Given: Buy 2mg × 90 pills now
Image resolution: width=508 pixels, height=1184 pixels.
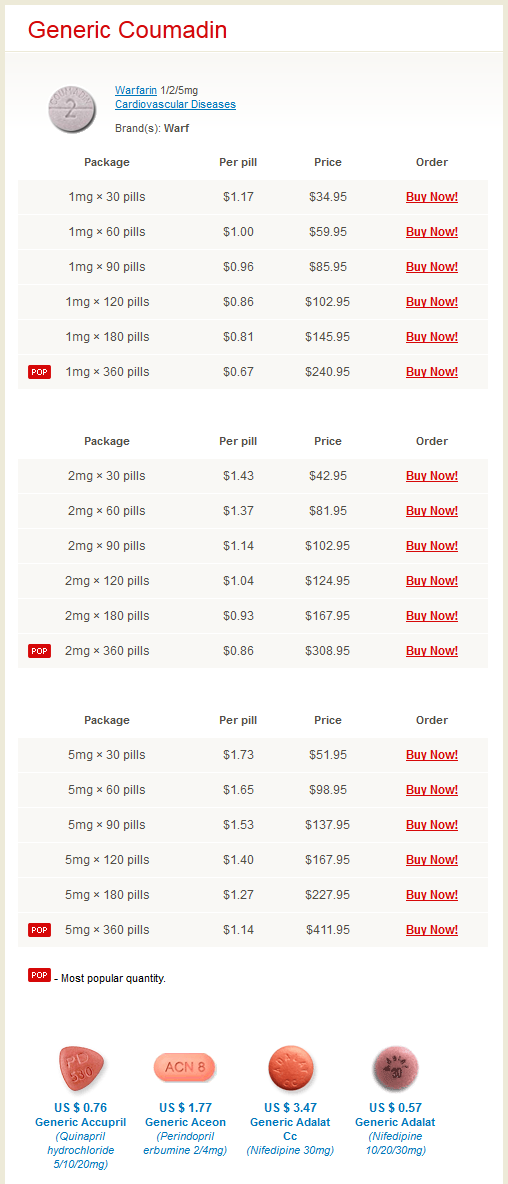Looking at the screenshot, I should pyautogui.click(x=432, y=546).
